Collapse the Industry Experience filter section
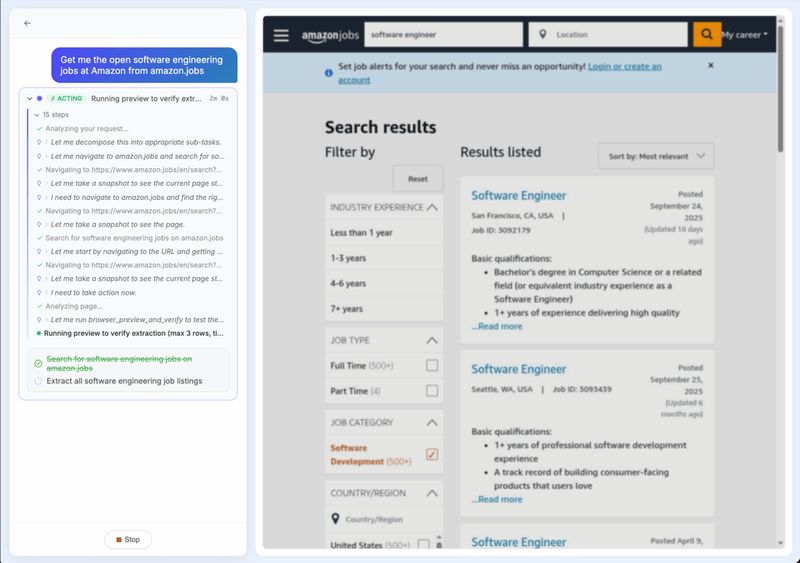The image size is (800, 563). pyautogui.click(x=432, y=207)
